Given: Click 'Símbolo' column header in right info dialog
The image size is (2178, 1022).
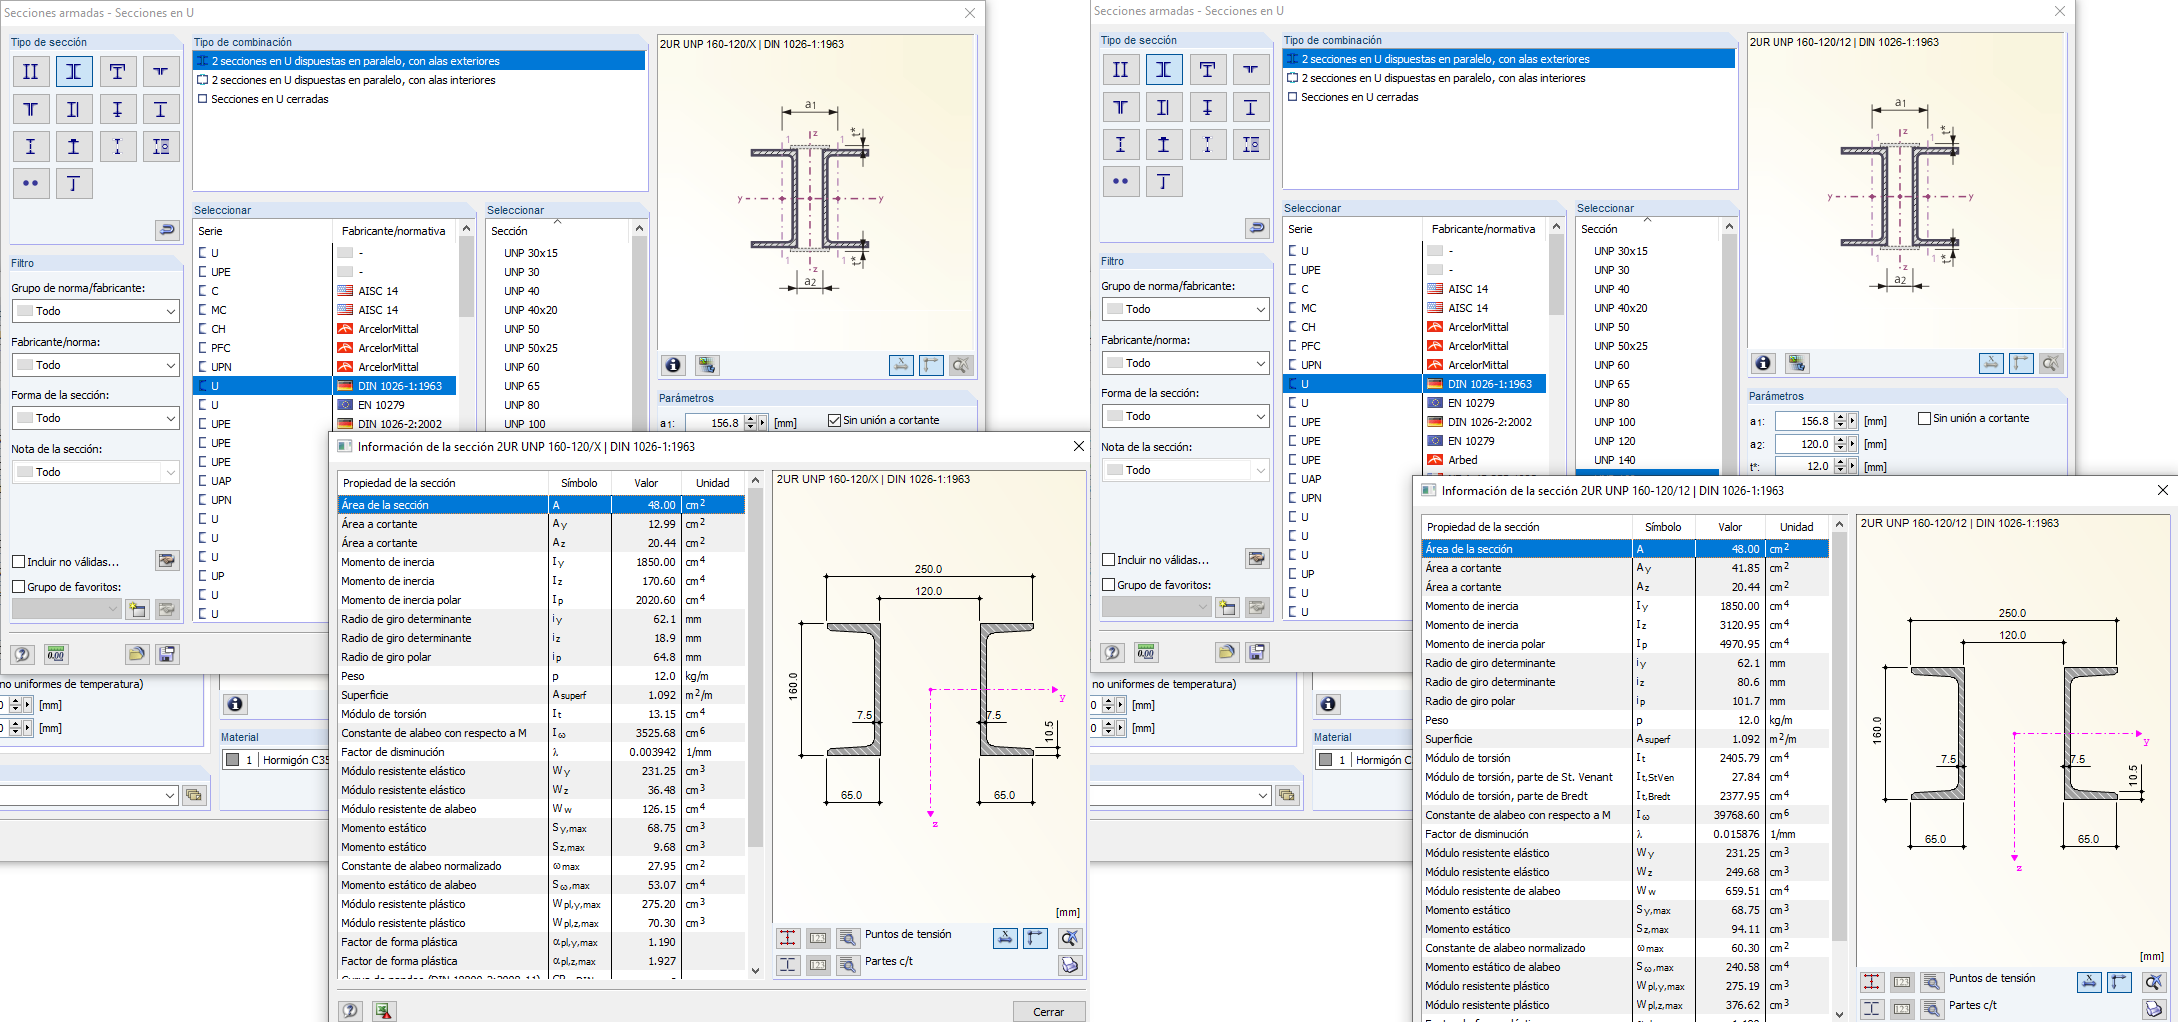Looking at the screenshot, I should click(1663, 527).
